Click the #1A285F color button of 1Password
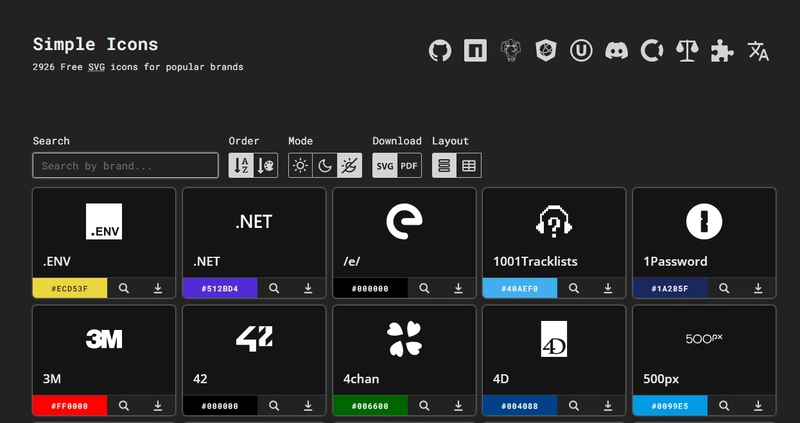The image size is (800, 423). (x=670, y=288)
